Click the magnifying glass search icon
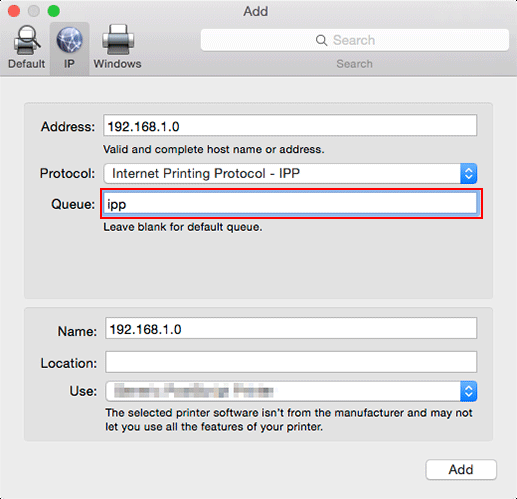This screenshot has height=499, width=517. point(321,40)
